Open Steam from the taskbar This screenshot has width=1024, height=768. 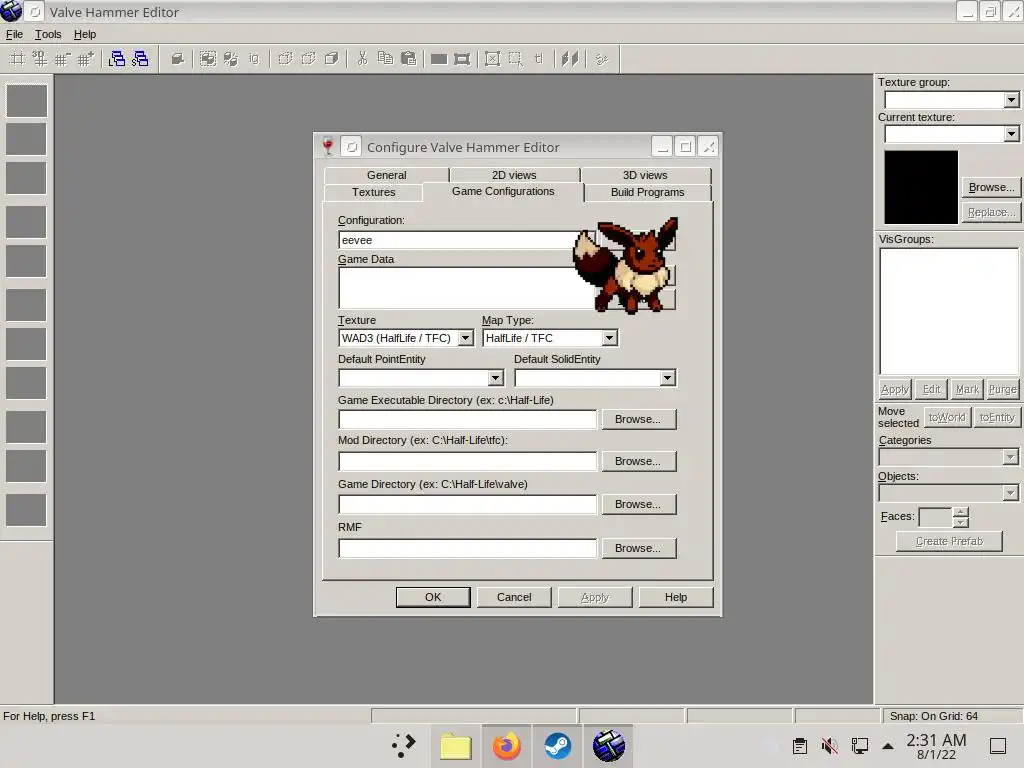point(558,746)
